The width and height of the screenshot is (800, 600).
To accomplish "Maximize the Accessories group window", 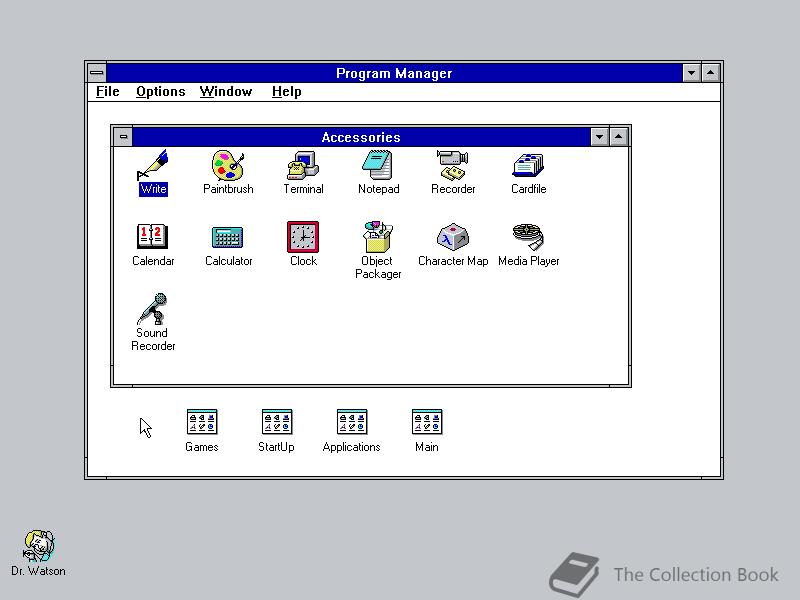I will [618, 137].
